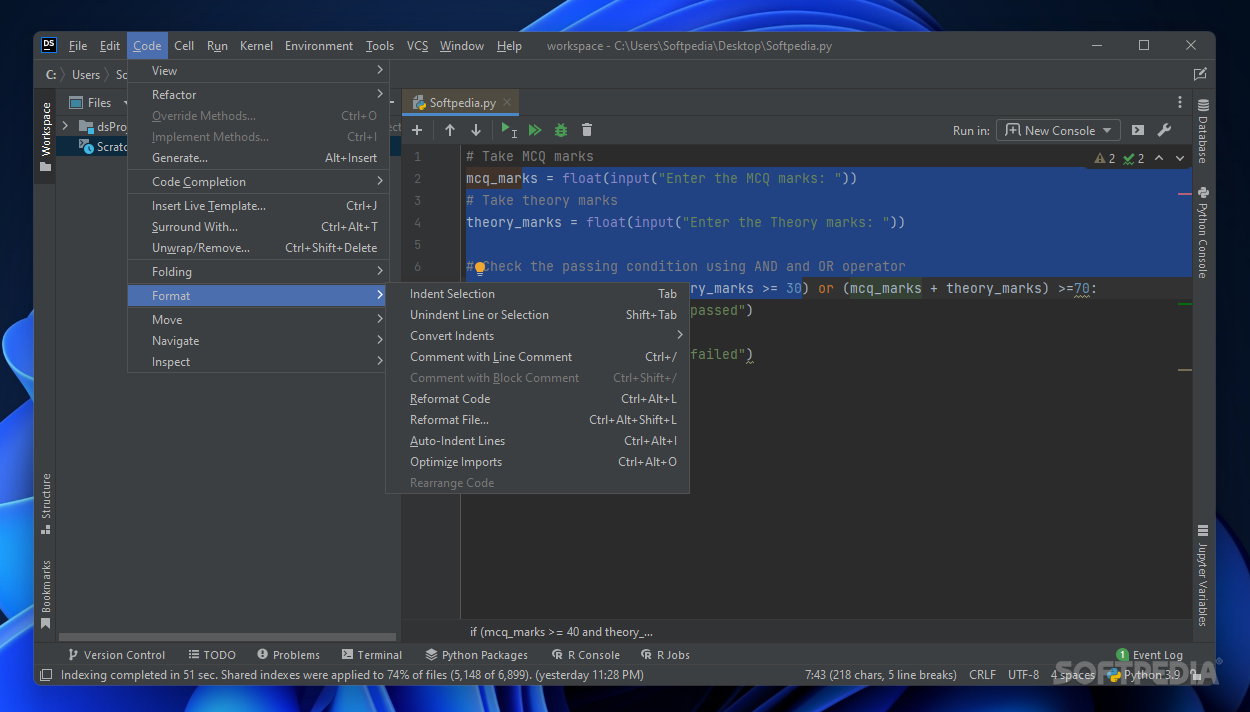1250x712 pixels.
Task: Open settings with the wrench icon
Action: 1164,130
